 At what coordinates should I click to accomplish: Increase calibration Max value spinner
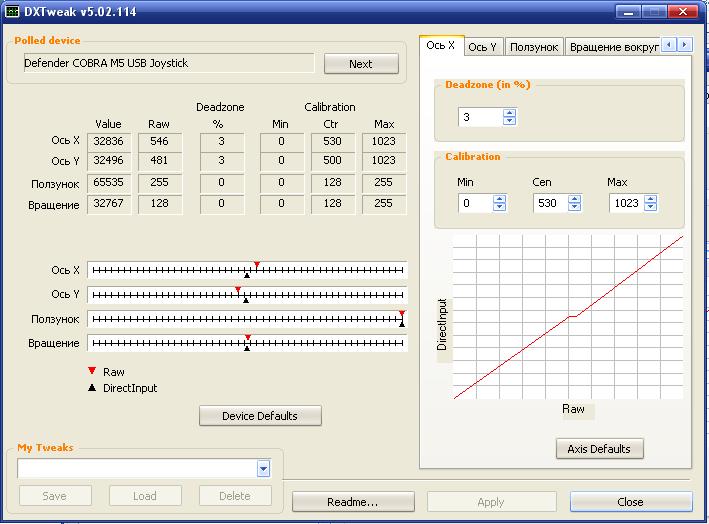tap(649, 198)
